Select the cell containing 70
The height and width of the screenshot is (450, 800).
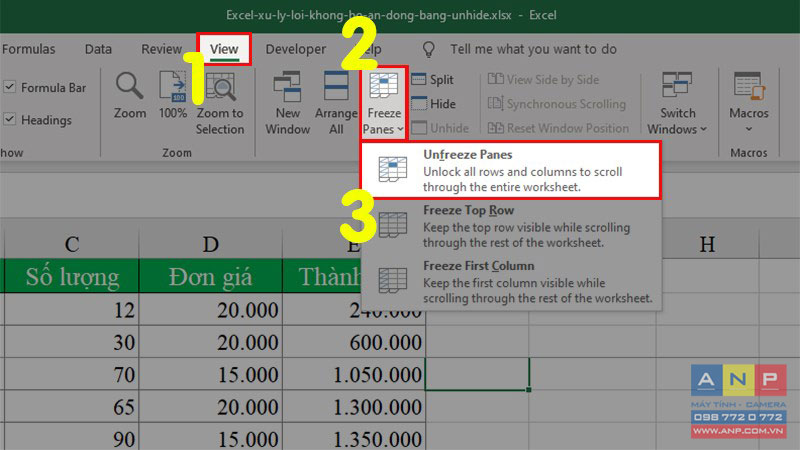click(x=72, y=374)
